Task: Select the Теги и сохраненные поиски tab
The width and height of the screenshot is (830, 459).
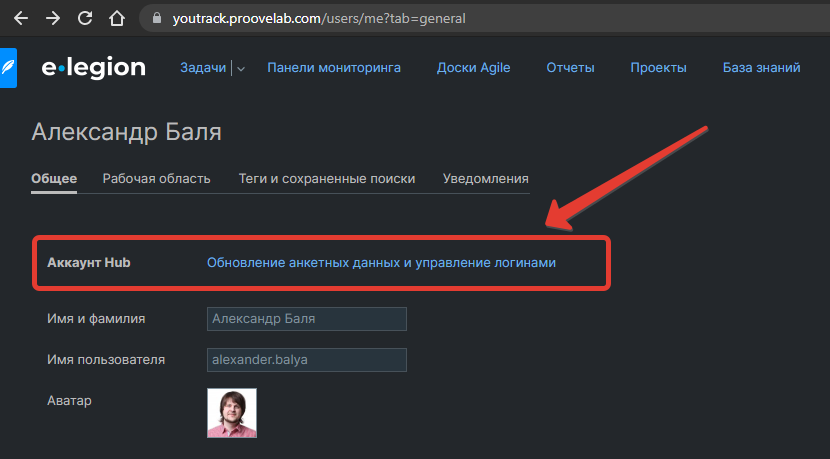Action: point(326,179)
